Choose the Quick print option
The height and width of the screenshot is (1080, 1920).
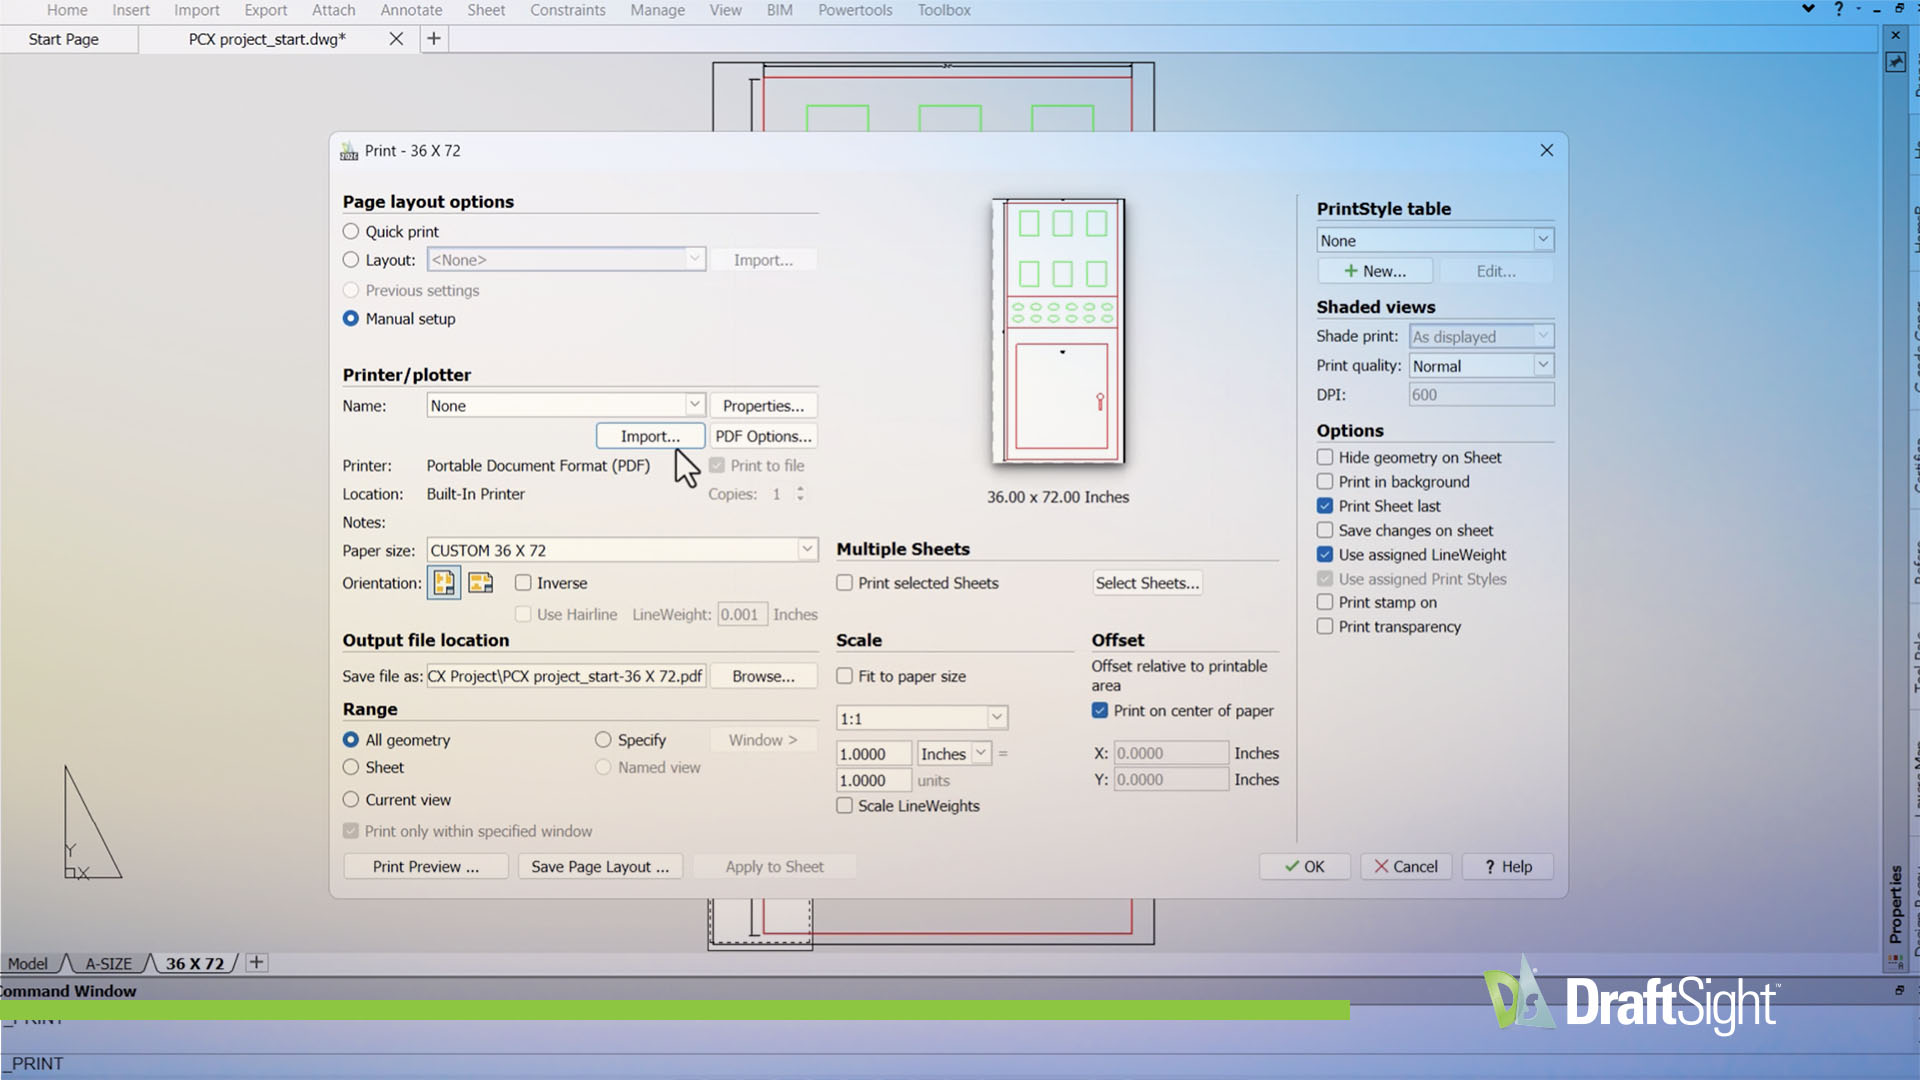click(x=351, y=231)
